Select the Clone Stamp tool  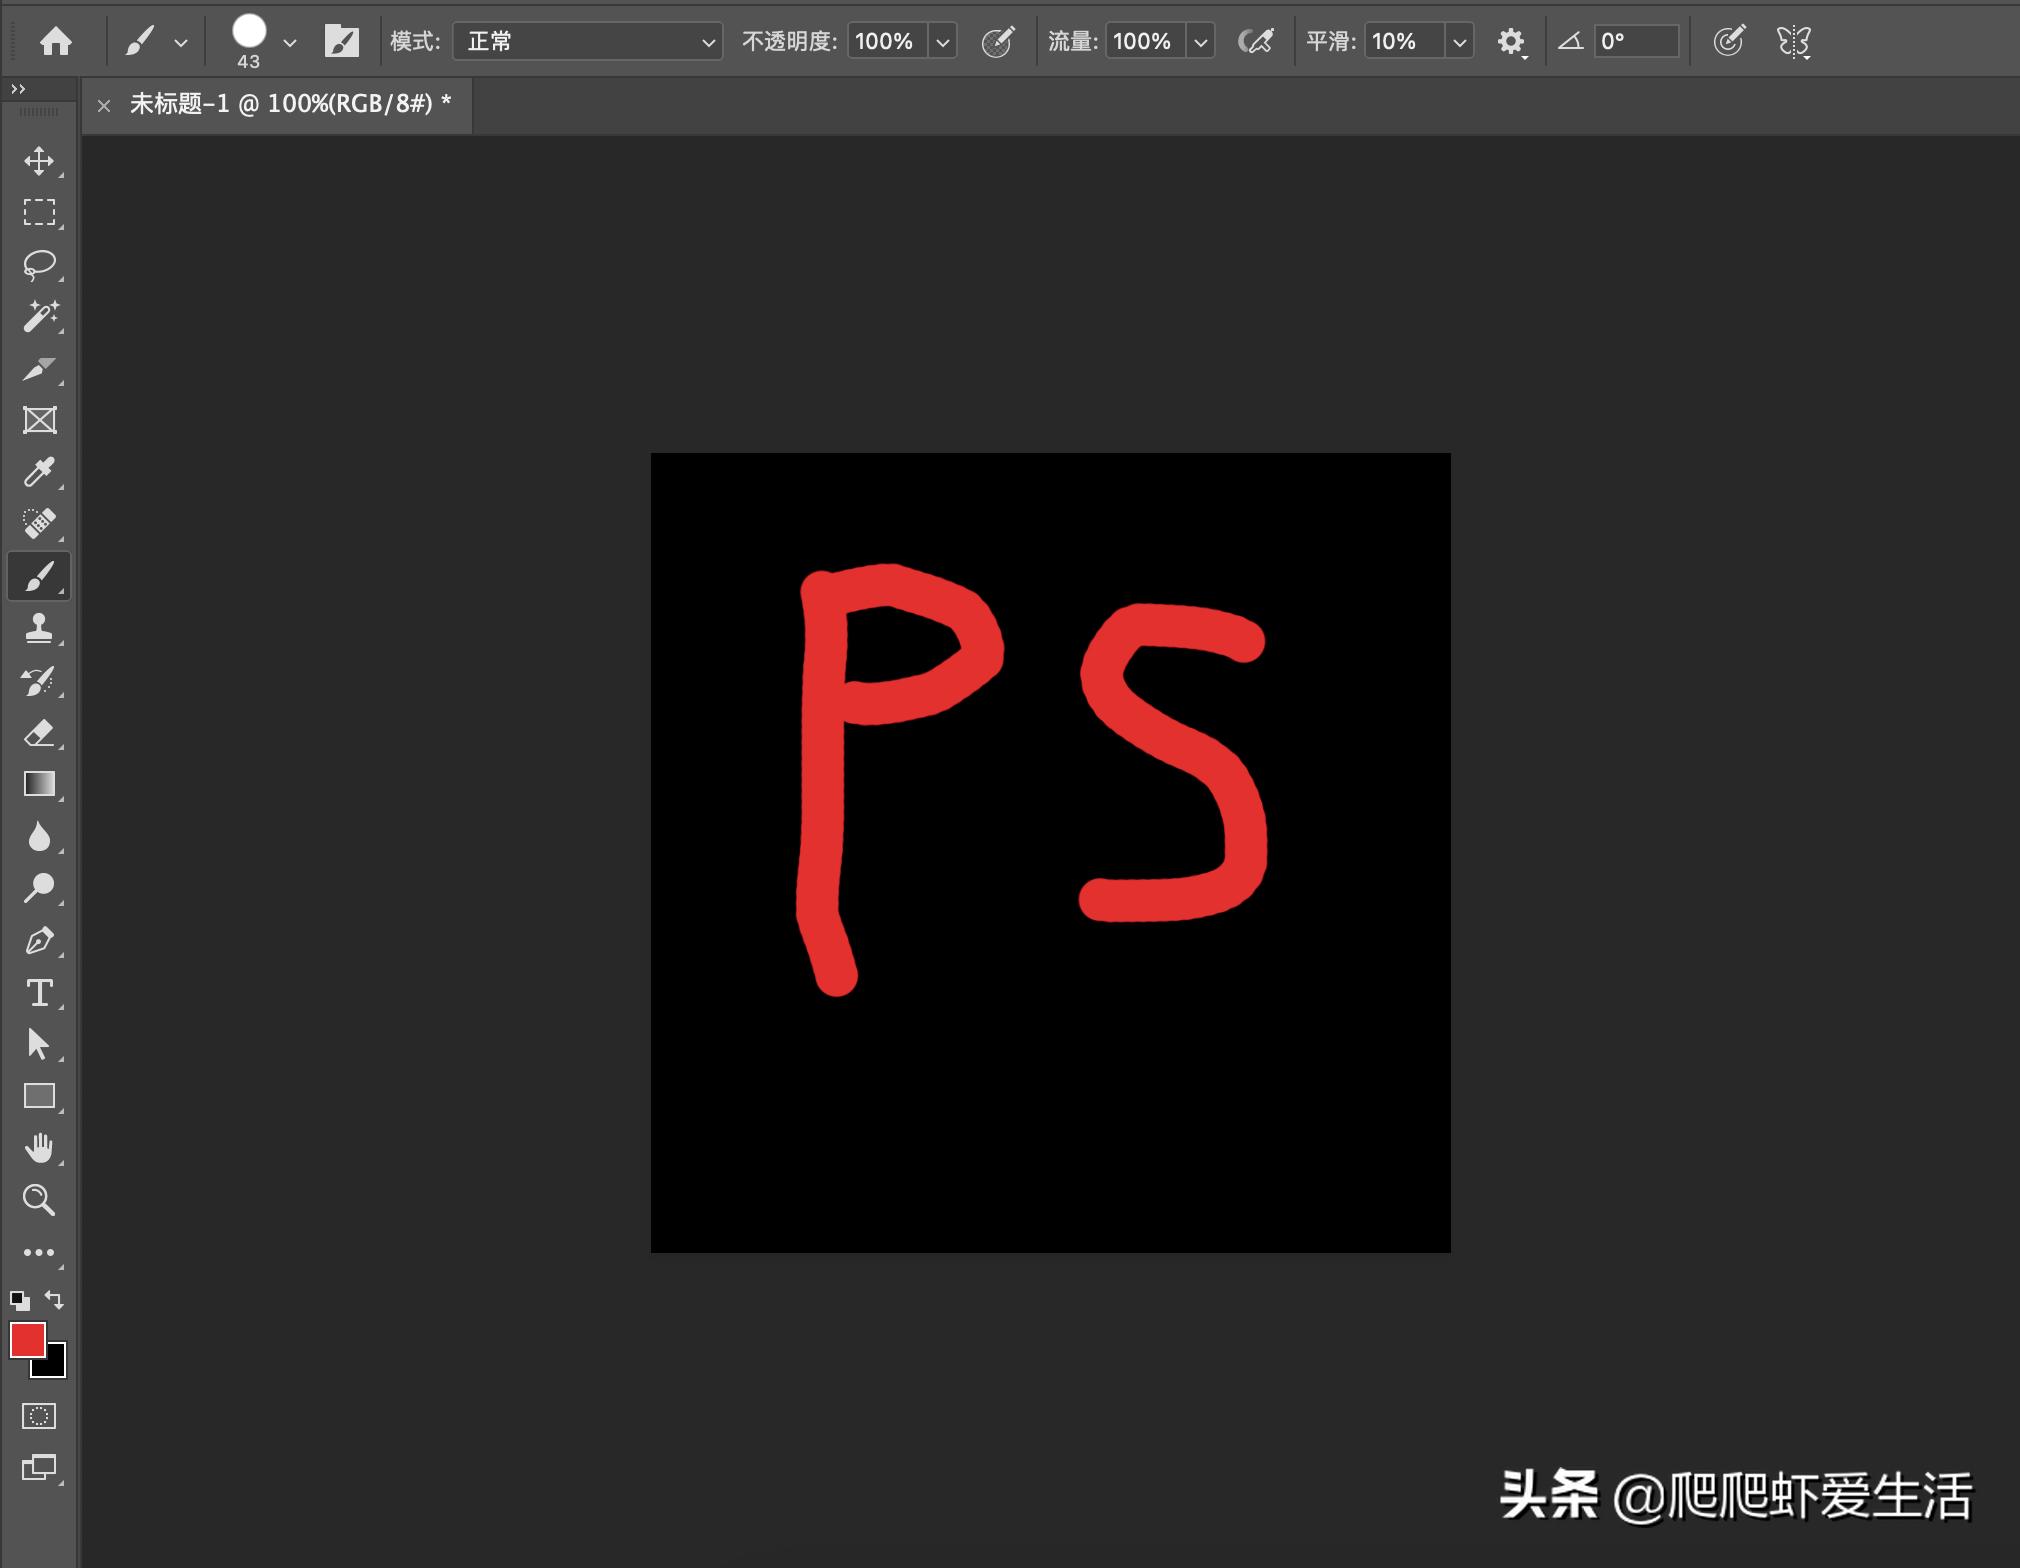39,628
